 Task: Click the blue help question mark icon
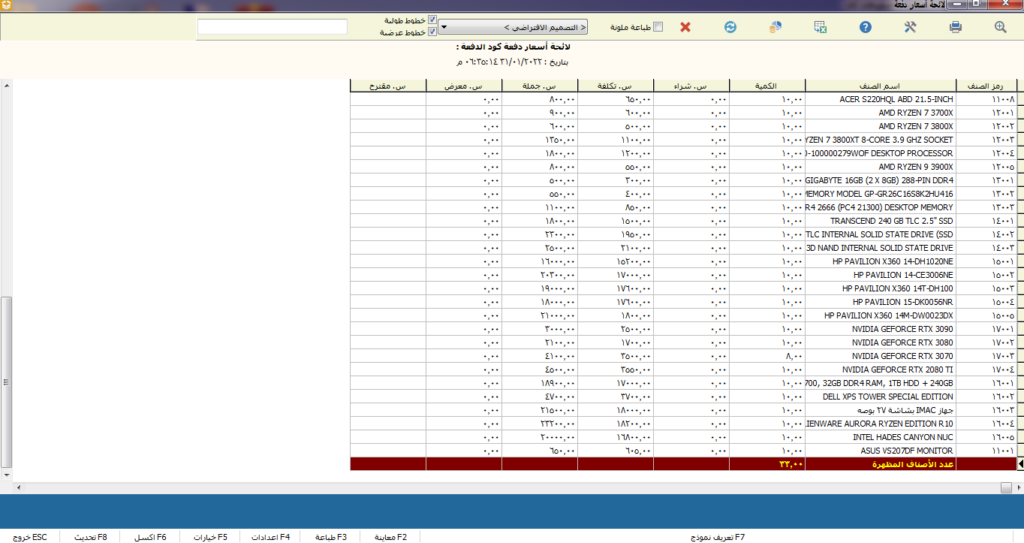point(865,27)
